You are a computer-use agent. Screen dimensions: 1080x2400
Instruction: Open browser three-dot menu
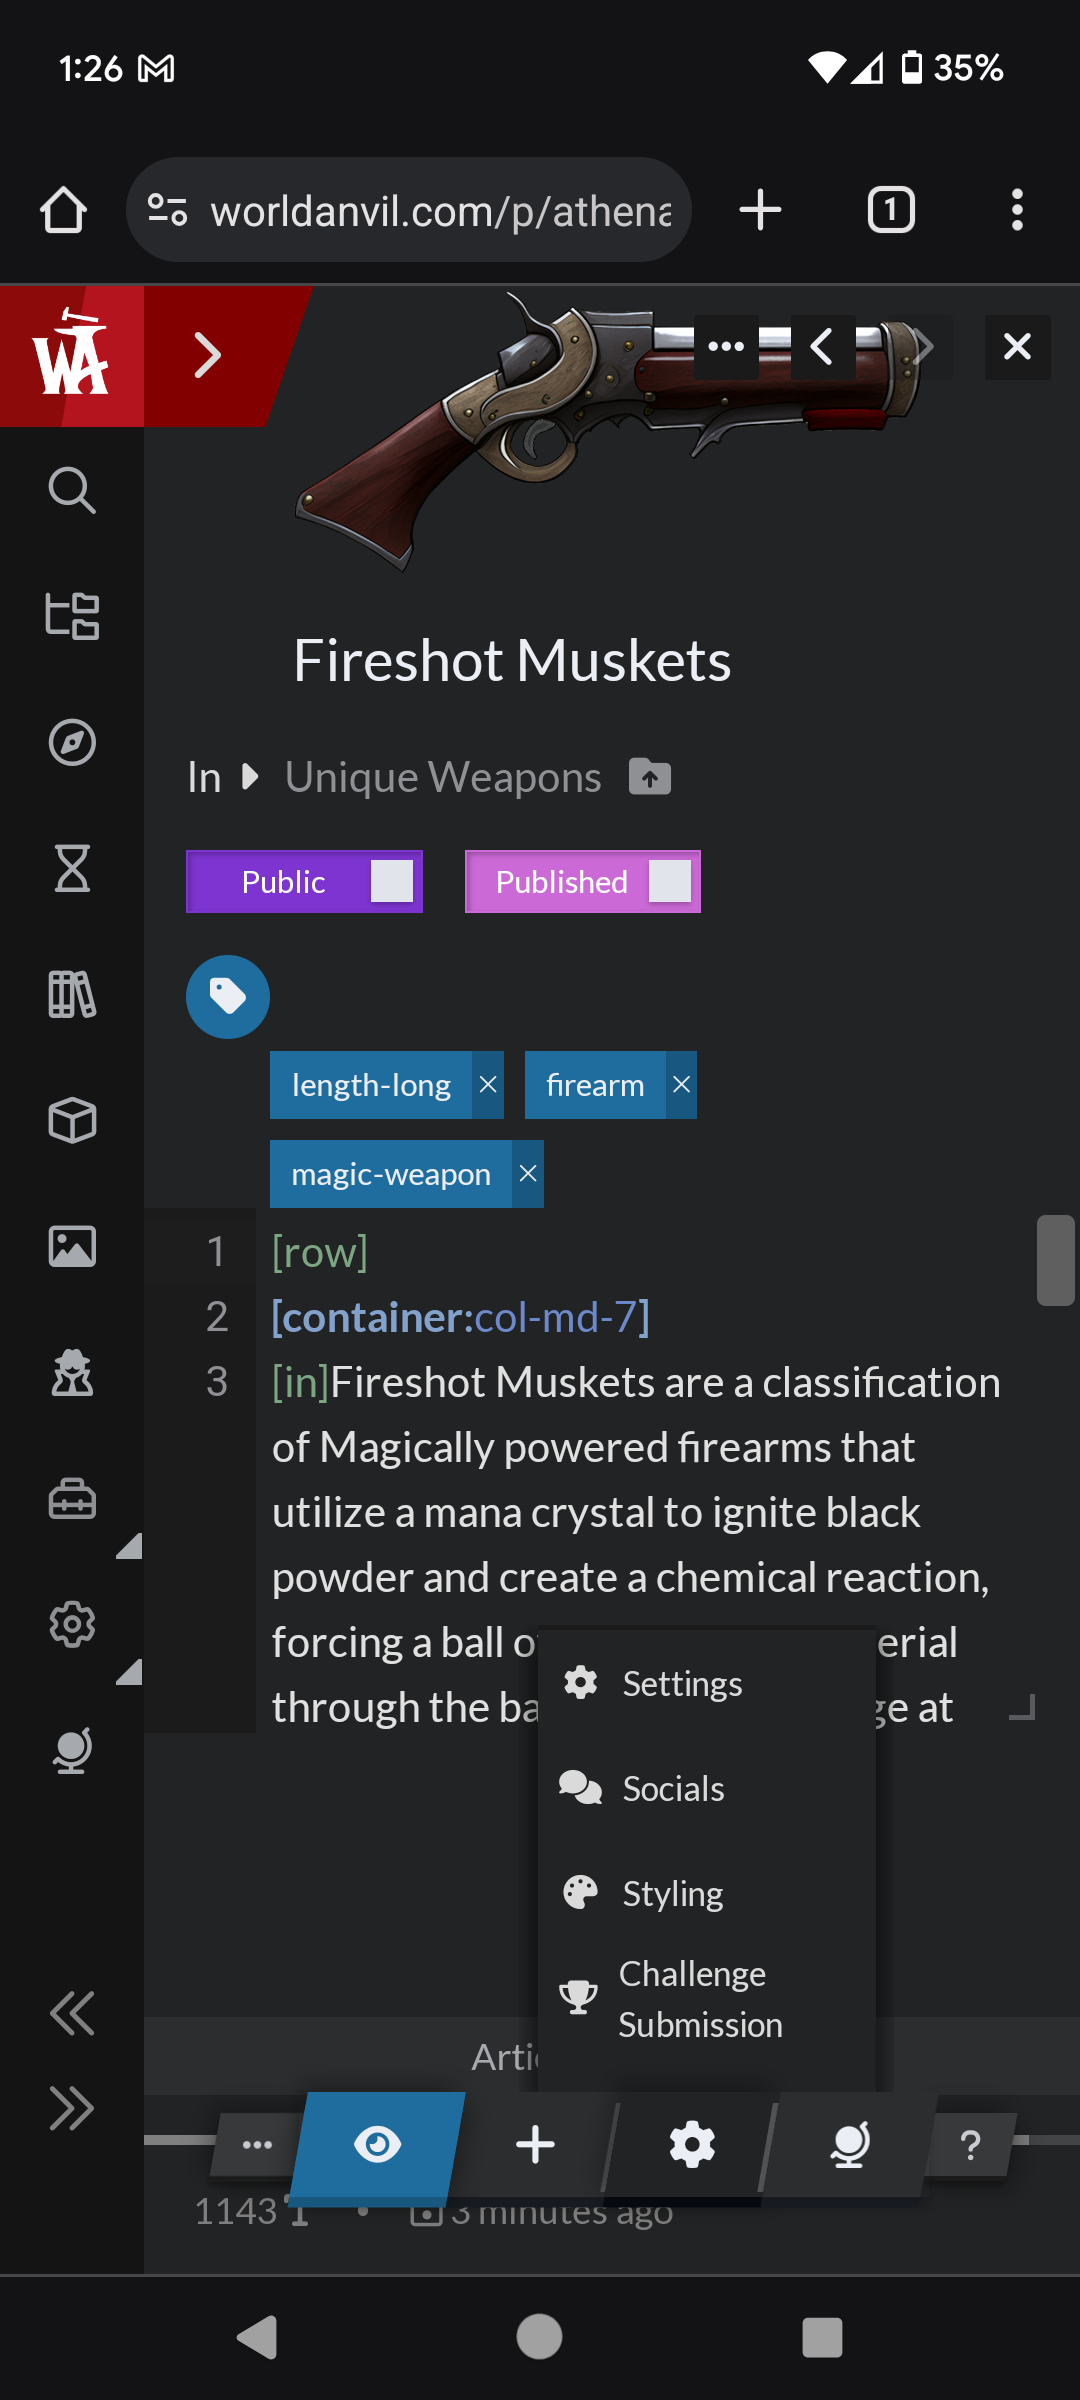(1017, 210)
